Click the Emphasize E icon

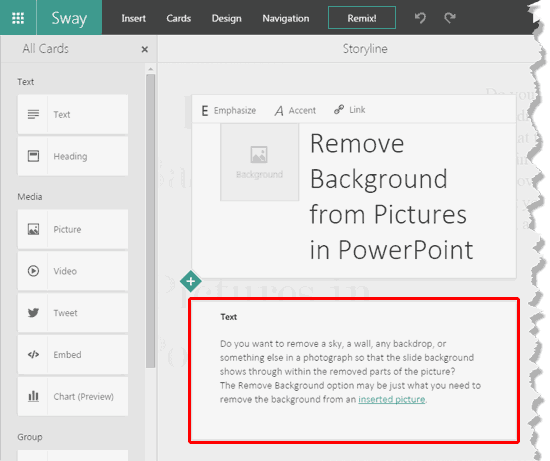[x=205, y=111]
